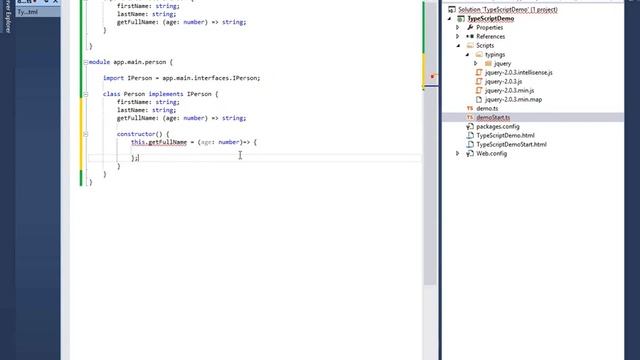640x360 pixels.
Task: Click the jquery-2.0.3.js file icon
Action: click(x=479, y=81)
